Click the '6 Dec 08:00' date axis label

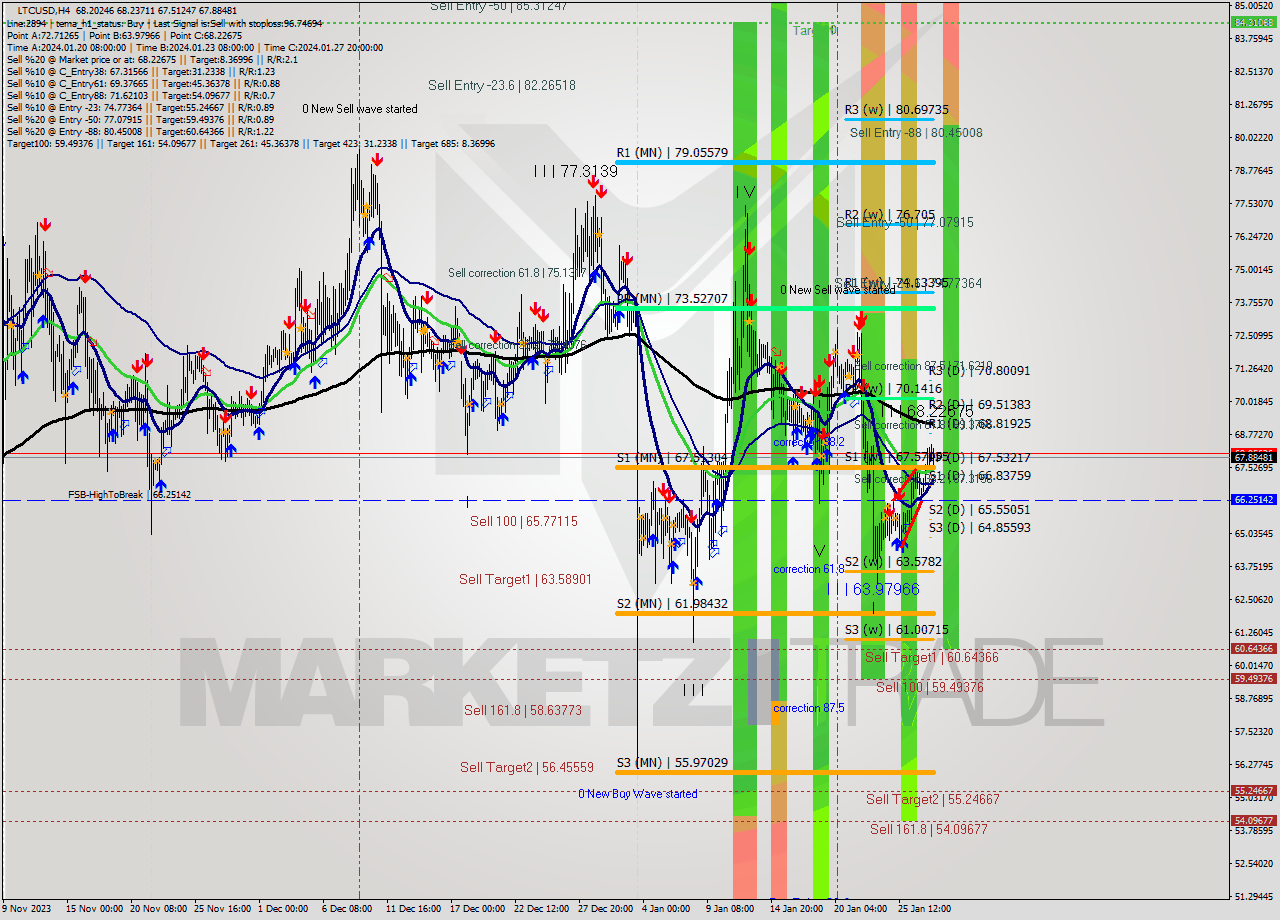click(346, 909)
